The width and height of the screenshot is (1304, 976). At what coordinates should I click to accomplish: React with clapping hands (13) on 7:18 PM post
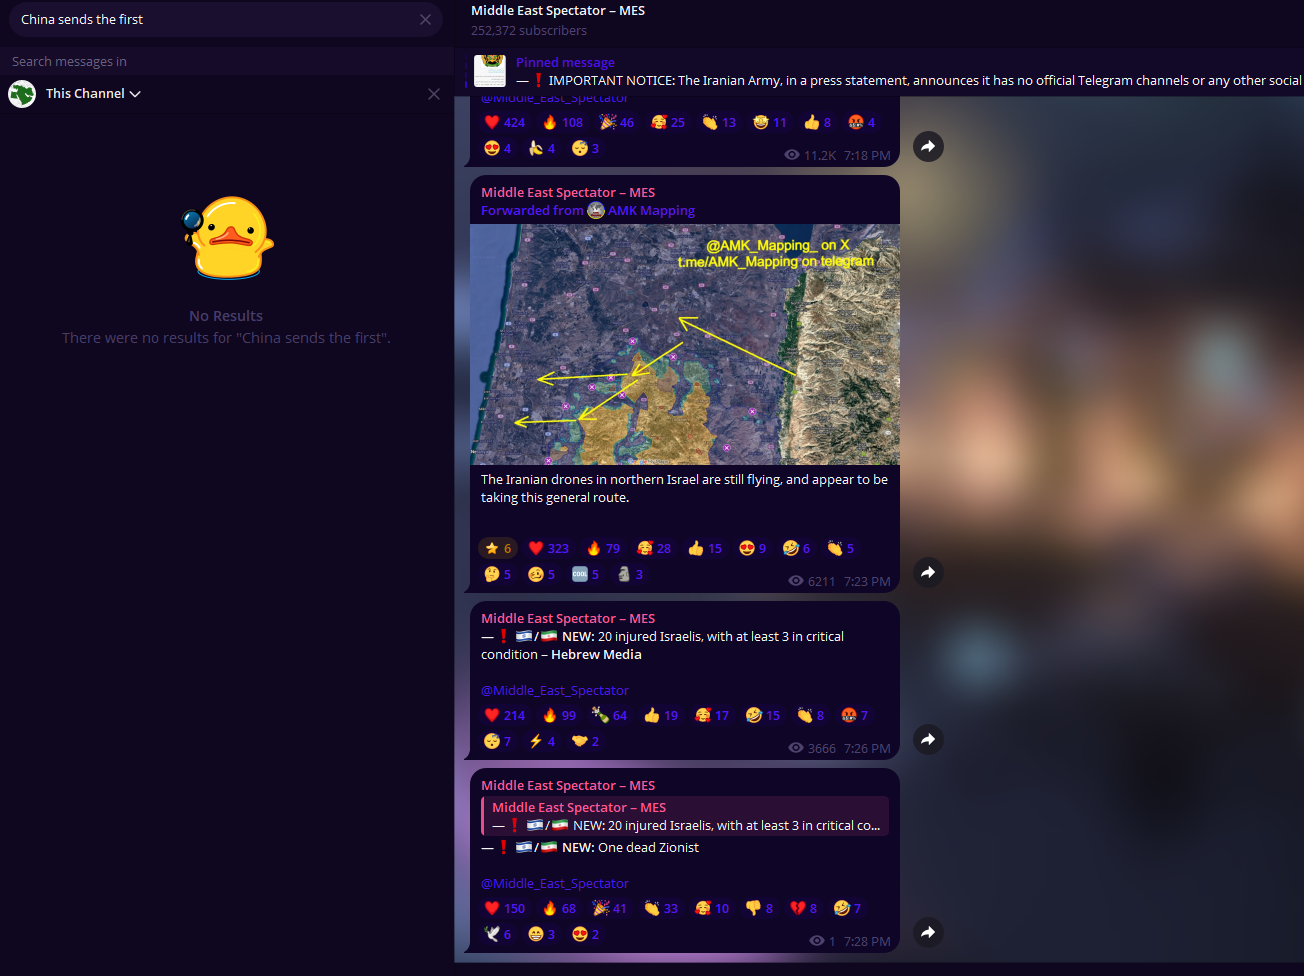tap(719, 123)
